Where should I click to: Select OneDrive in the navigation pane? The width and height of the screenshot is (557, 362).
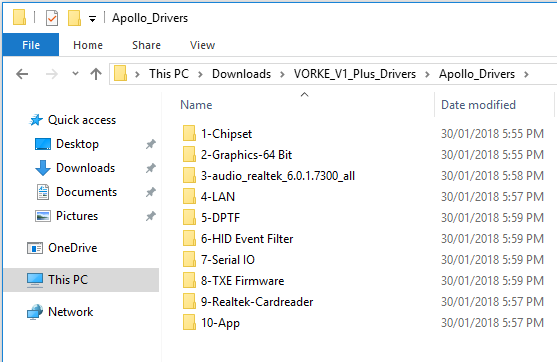click(x=72, y=248)
